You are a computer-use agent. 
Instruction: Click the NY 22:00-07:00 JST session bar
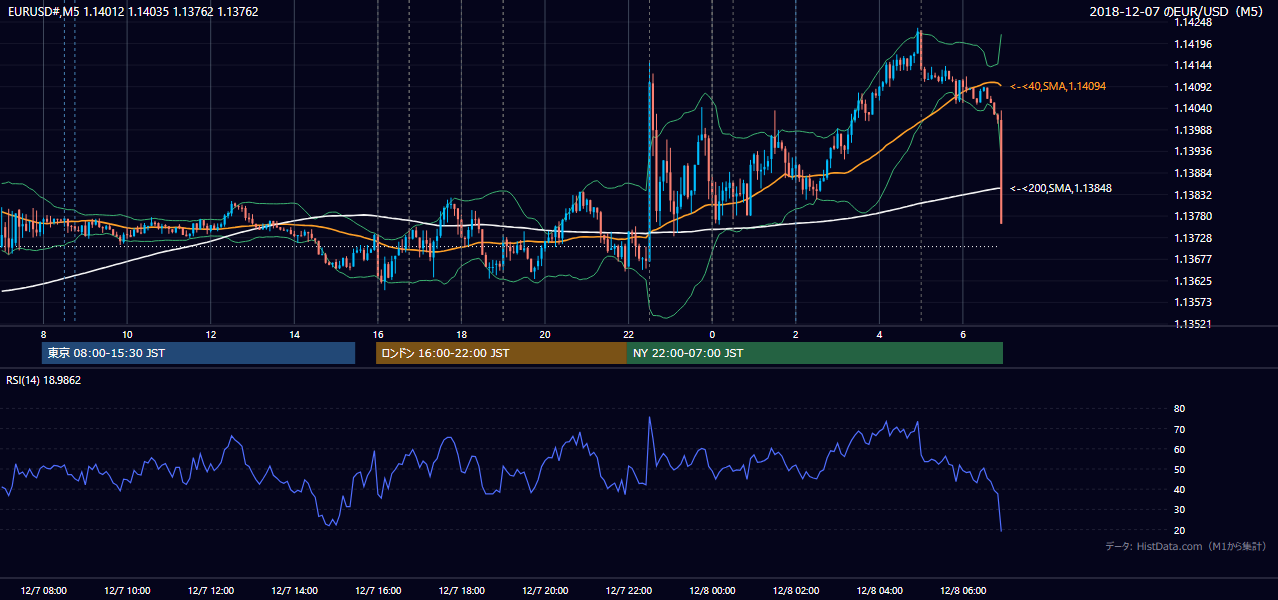point(815,353)
